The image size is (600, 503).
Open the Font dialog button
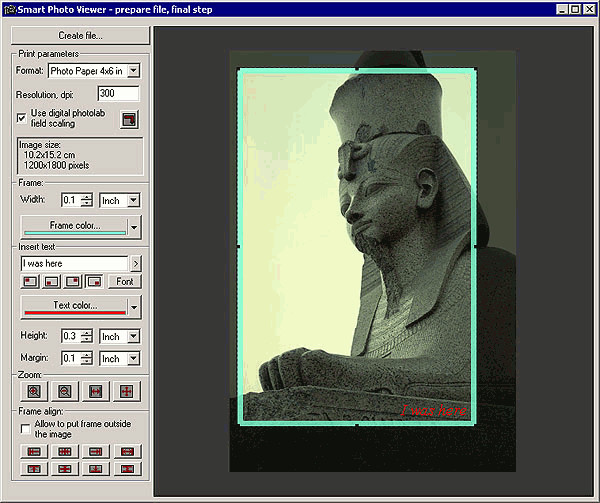pos(125,282)
